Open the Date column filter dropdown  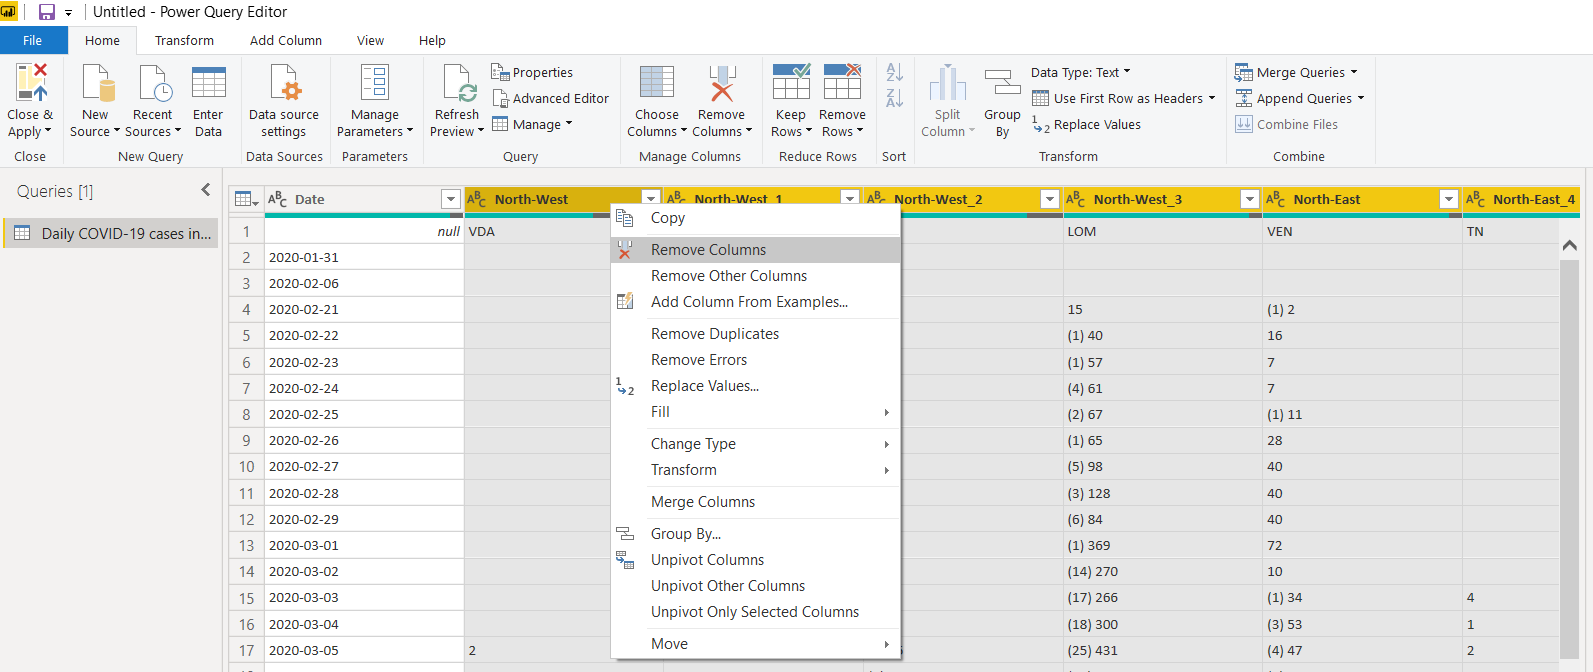point(451,200)
